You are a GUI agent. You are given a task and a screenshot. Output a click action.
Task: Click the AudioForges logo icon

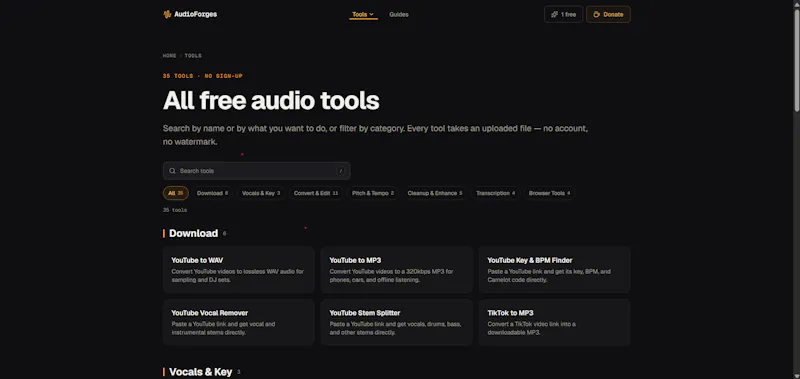click(x=167, y=14)
